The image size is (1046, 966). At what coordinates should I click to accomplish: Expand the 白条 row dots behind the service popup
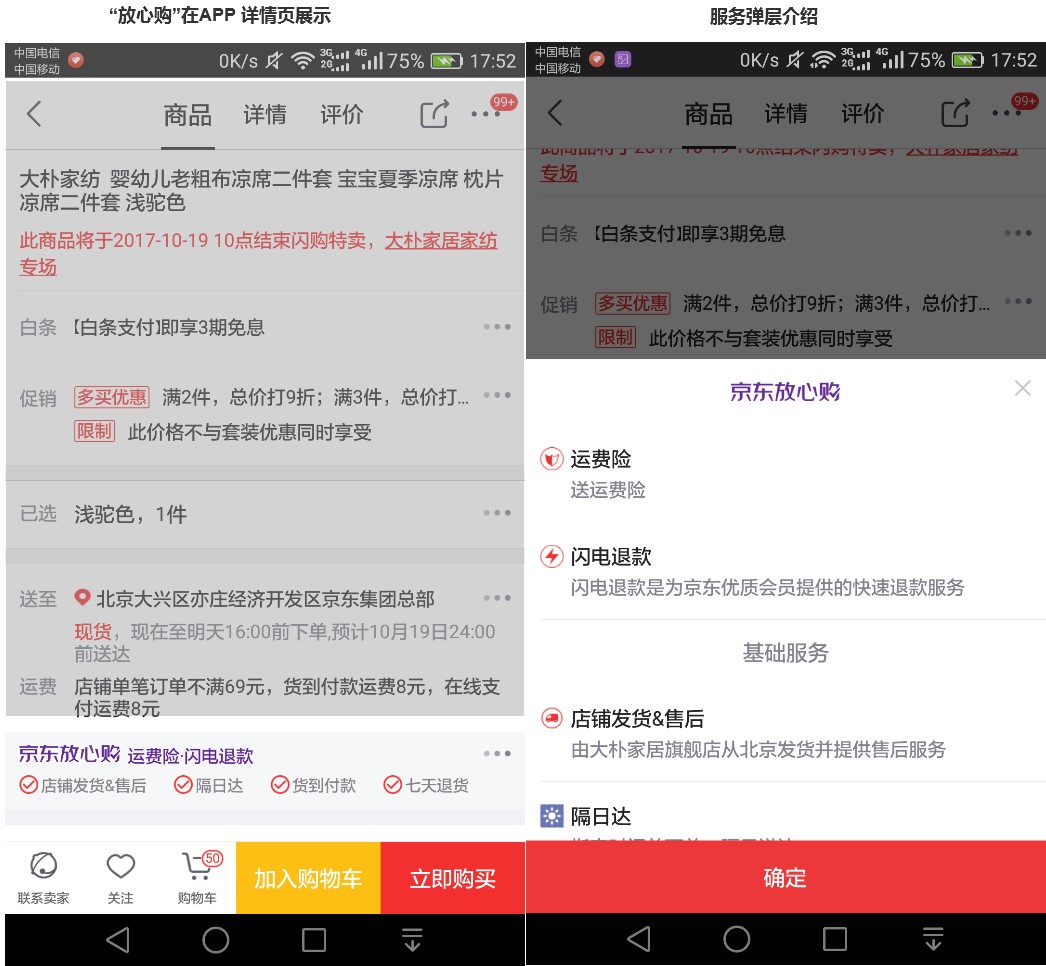point(1018,233)
